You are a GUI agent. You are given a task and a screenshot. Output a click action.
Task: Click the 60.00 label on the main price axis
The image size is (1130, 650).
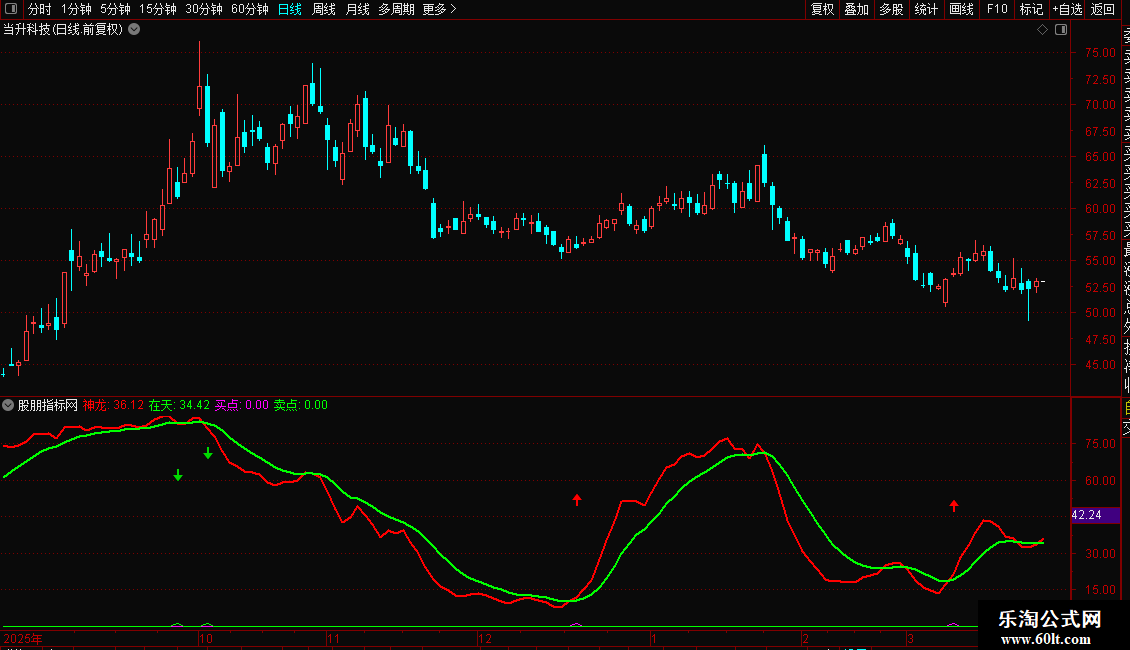click(x=1100, y=209)
